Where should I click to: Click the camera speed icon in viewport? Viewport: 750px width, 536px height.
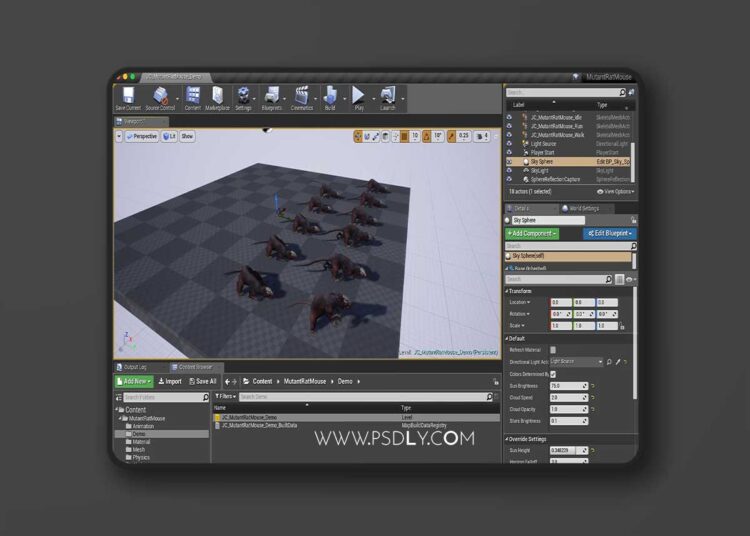tap(482, 137)
